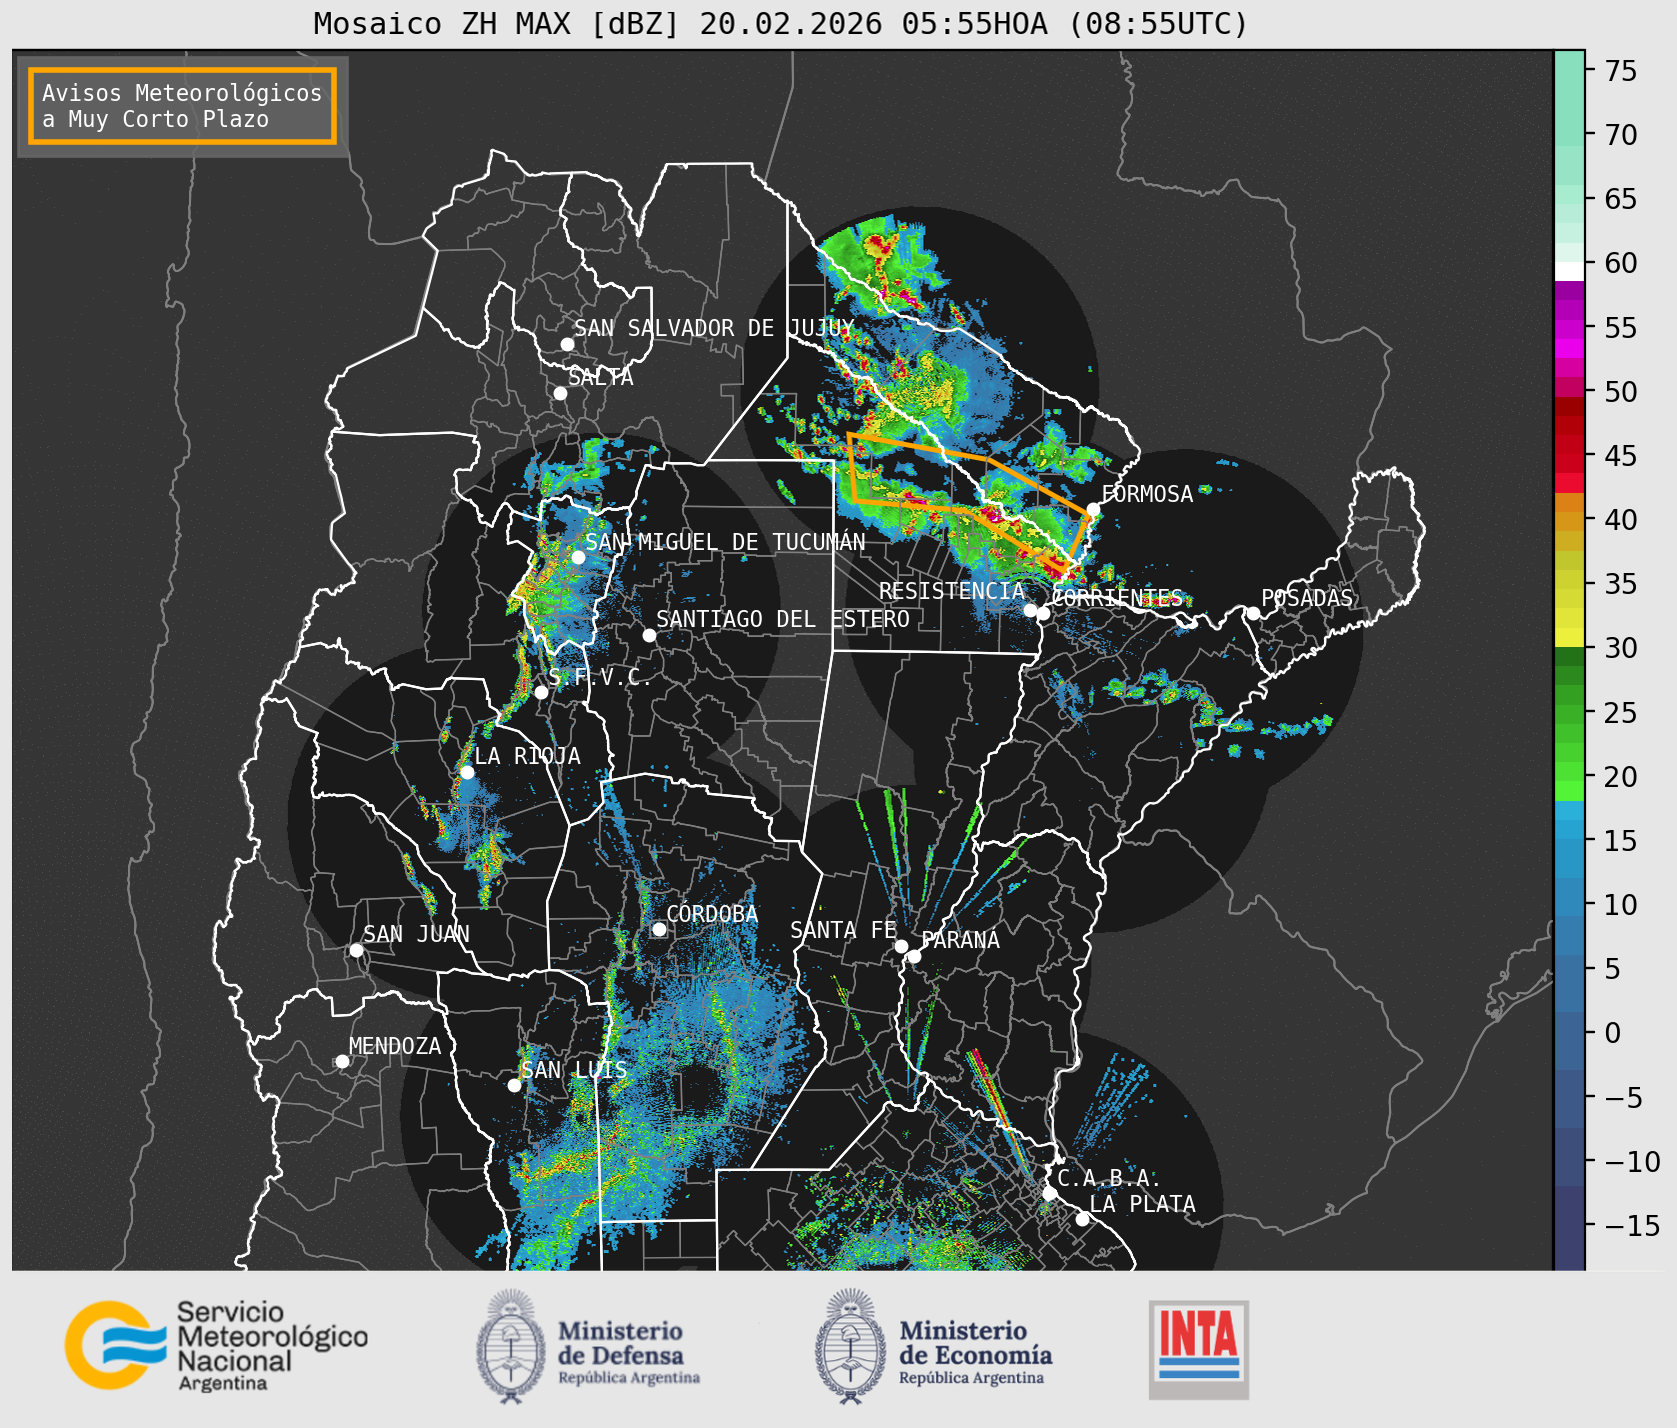The width and height of the screenshot is (1677, 1428).
Task: Click the RESISTENCIA label
Action: pyautogui.click(x=952, y=591)
